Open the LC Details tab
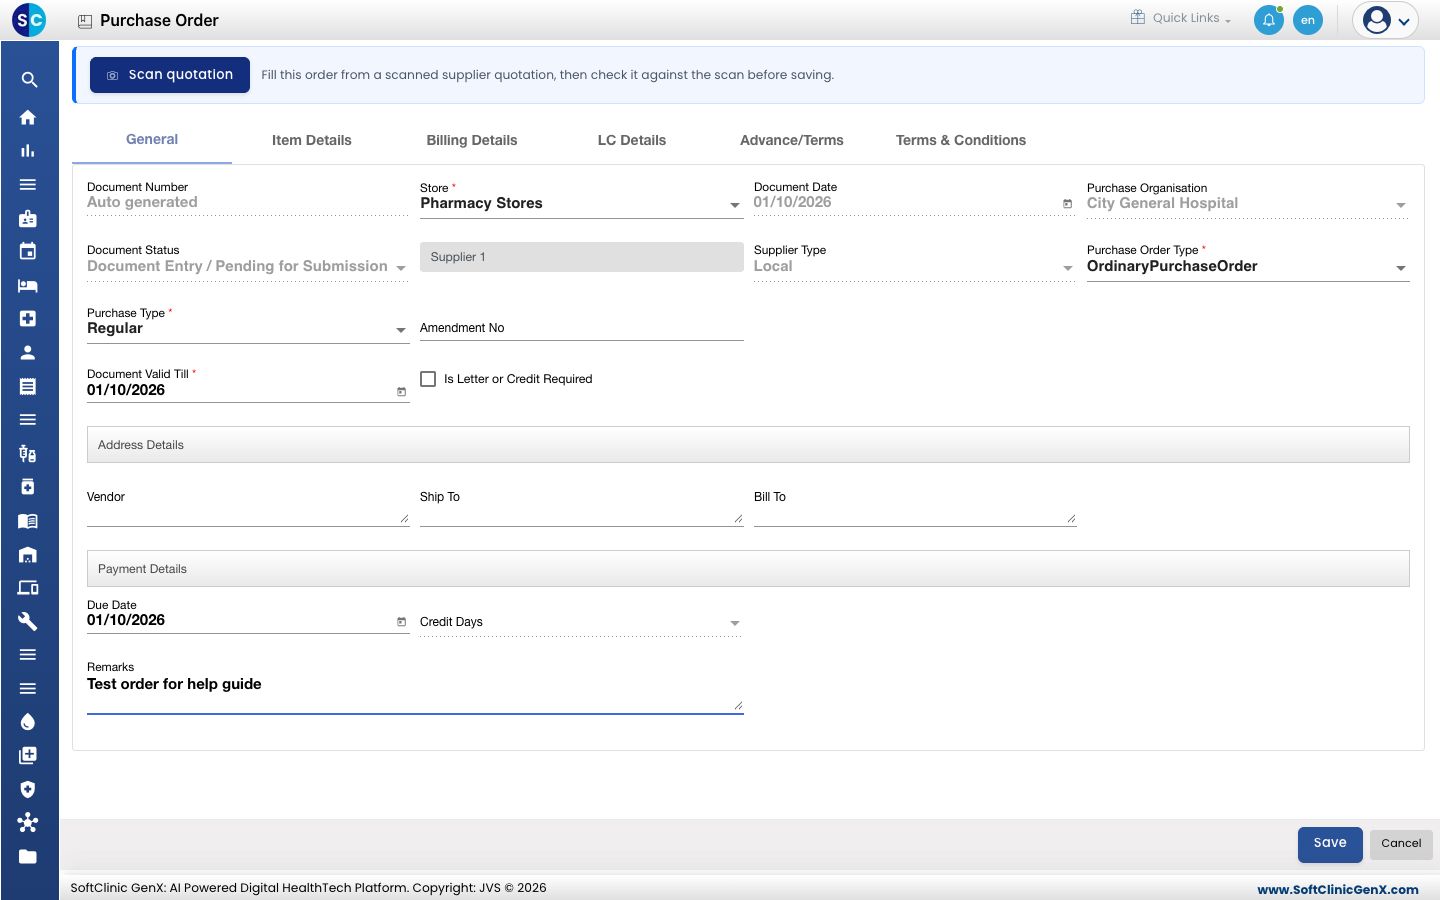This screenshot has height=900, width=1440. tap(632, 140)
